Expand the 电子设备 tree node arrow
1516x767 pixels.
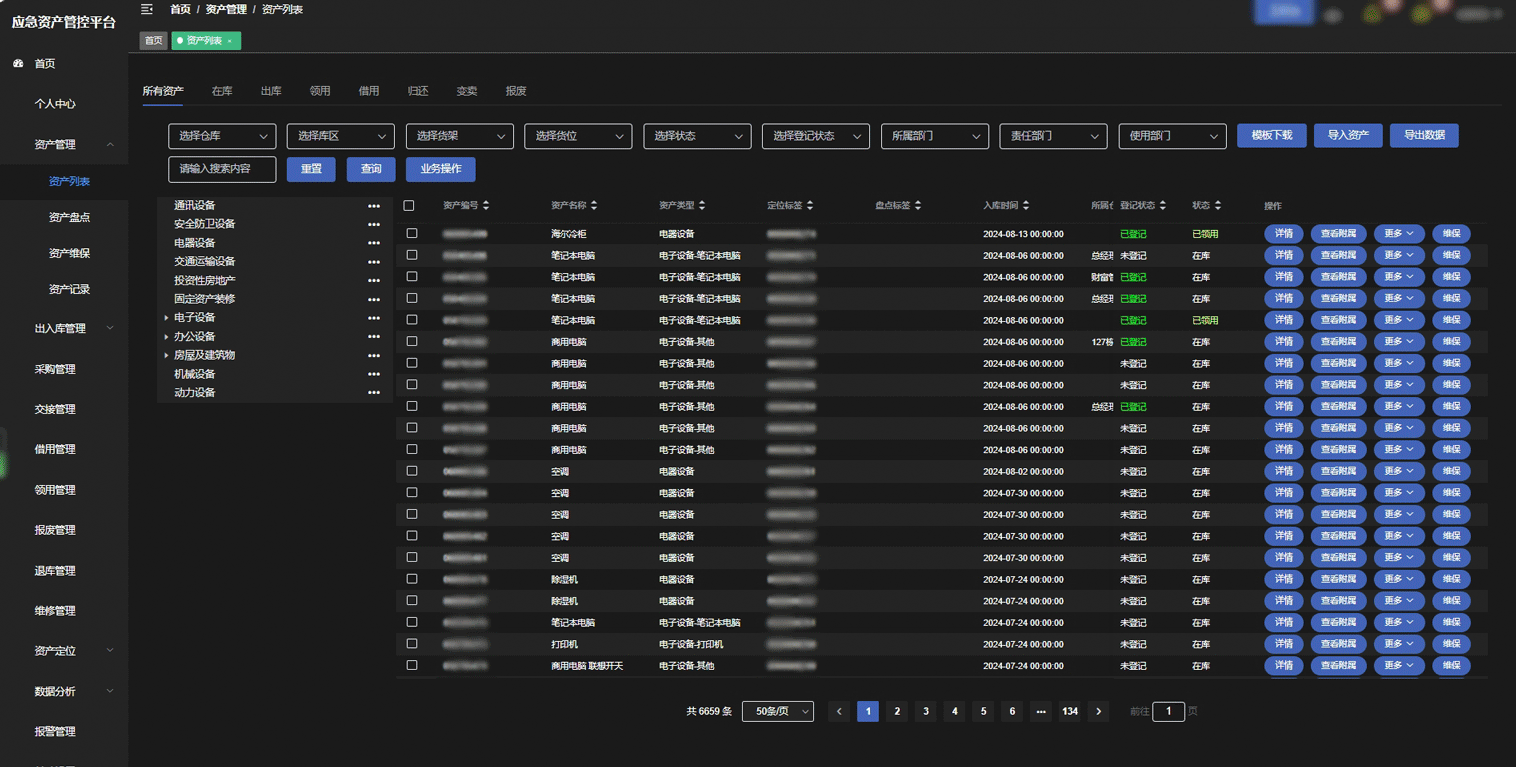pos(167,318)
